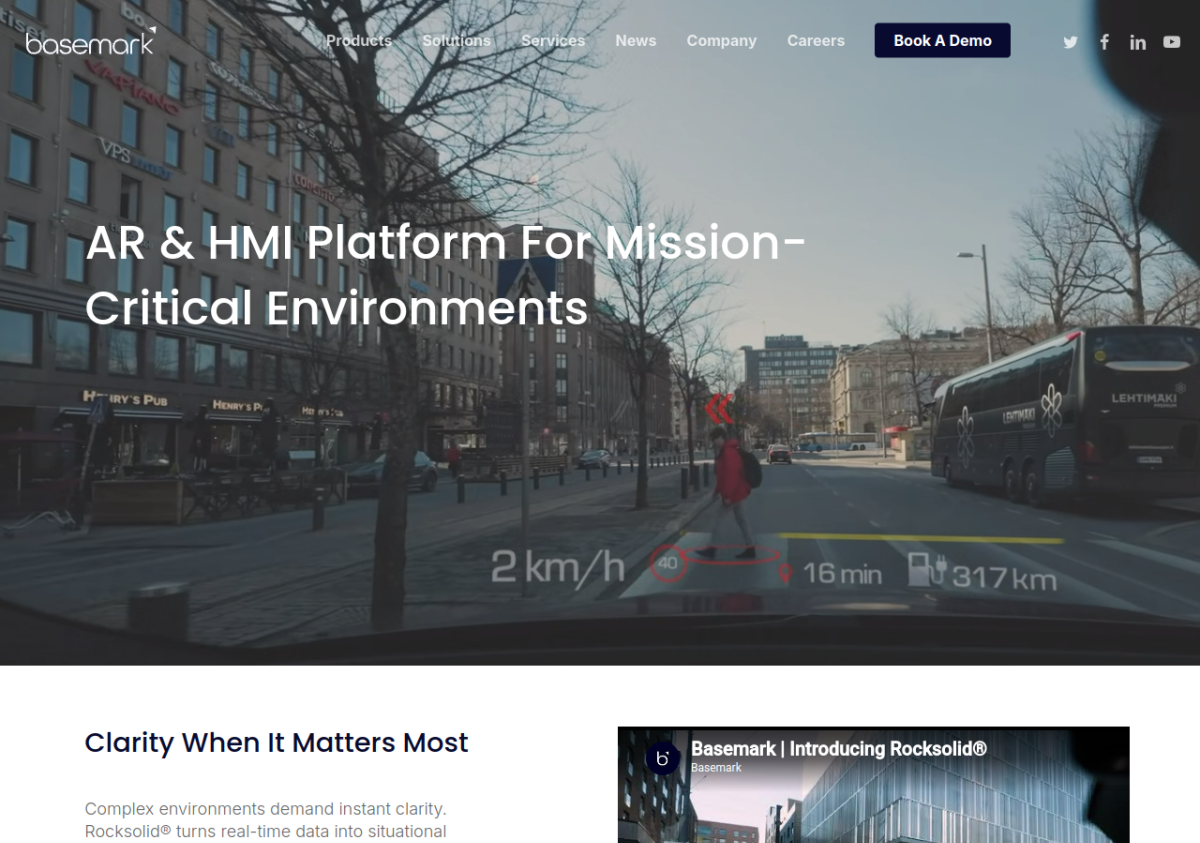The height and width of the screenshot is (843, 1200).
Task: Play the Introducing Rocksolid video thumbnail
Action: coord(873,785)
